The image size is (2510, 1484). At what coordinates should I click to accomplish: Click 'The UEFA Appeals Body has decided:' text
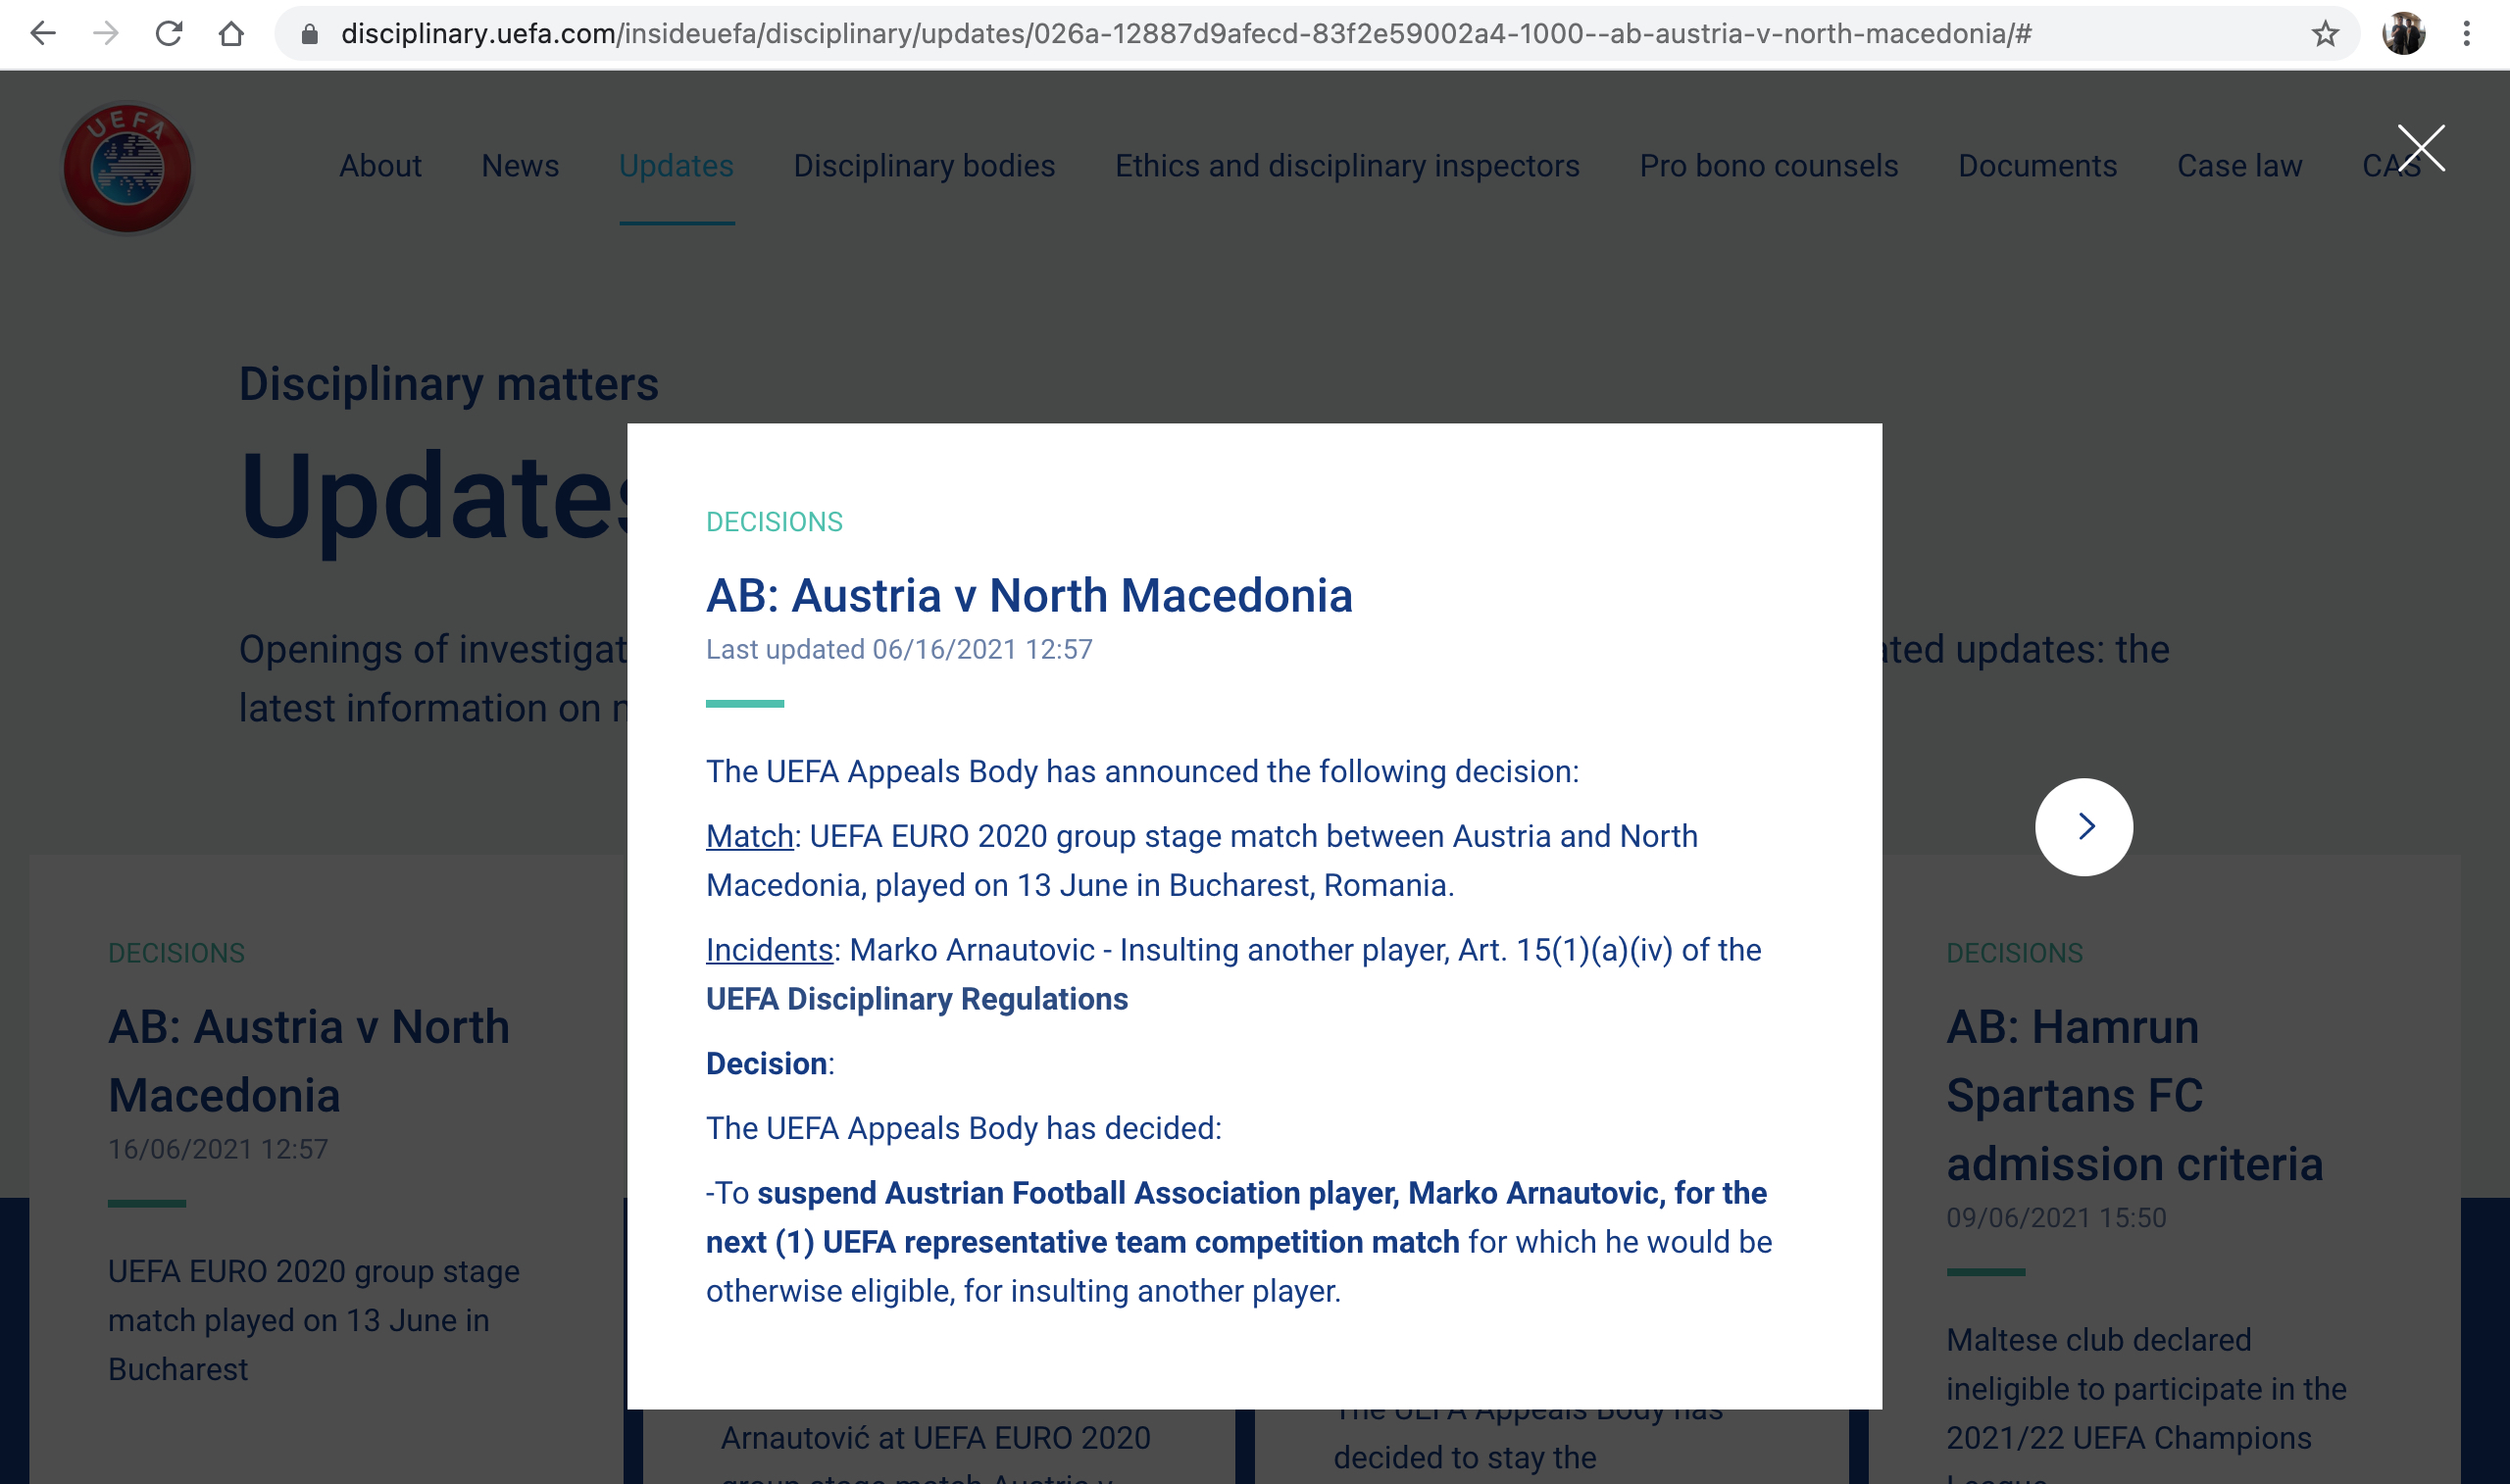(963, 1128)
